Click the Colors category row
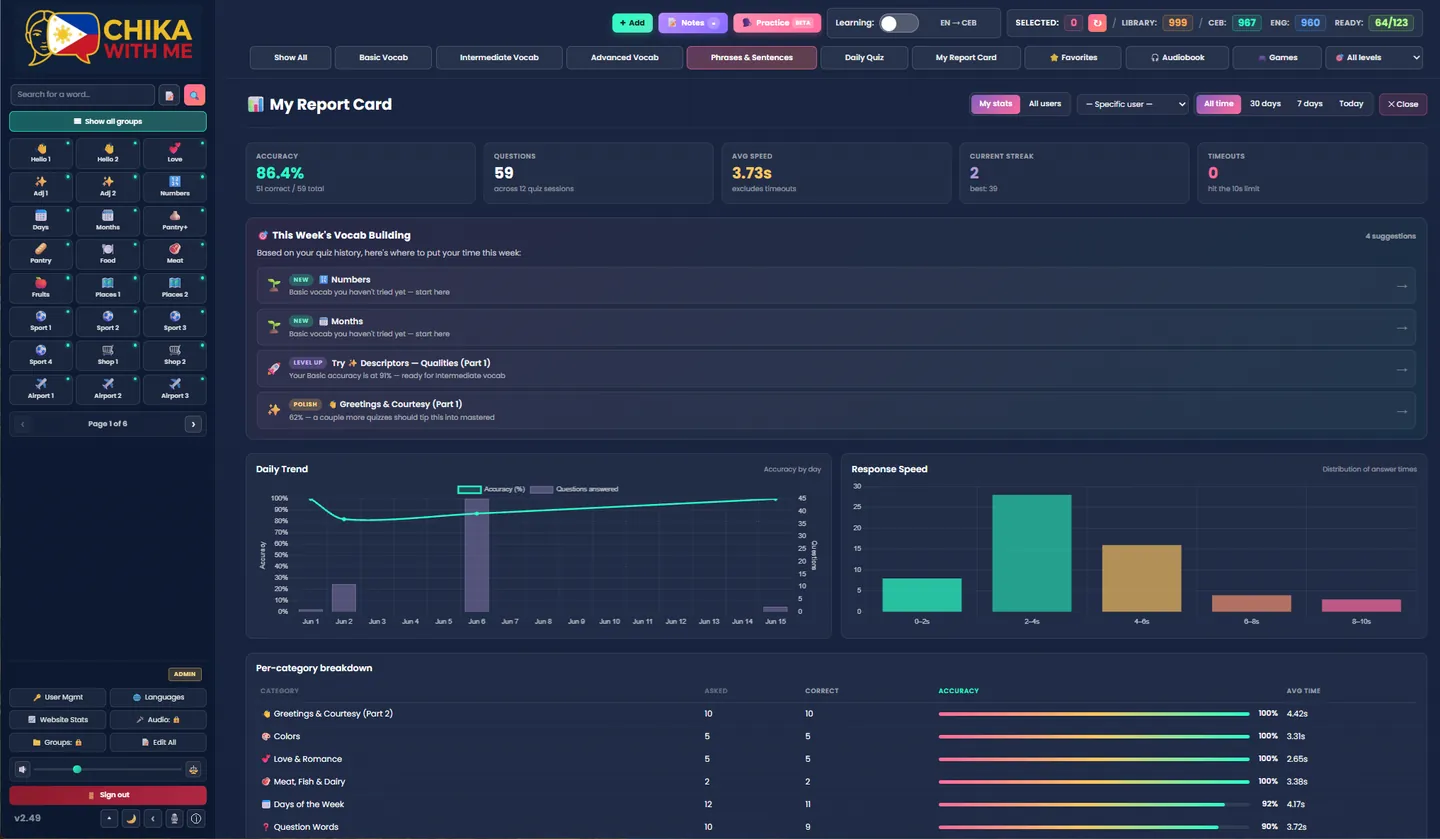The image size is (1440, 839). coord(836,736)
